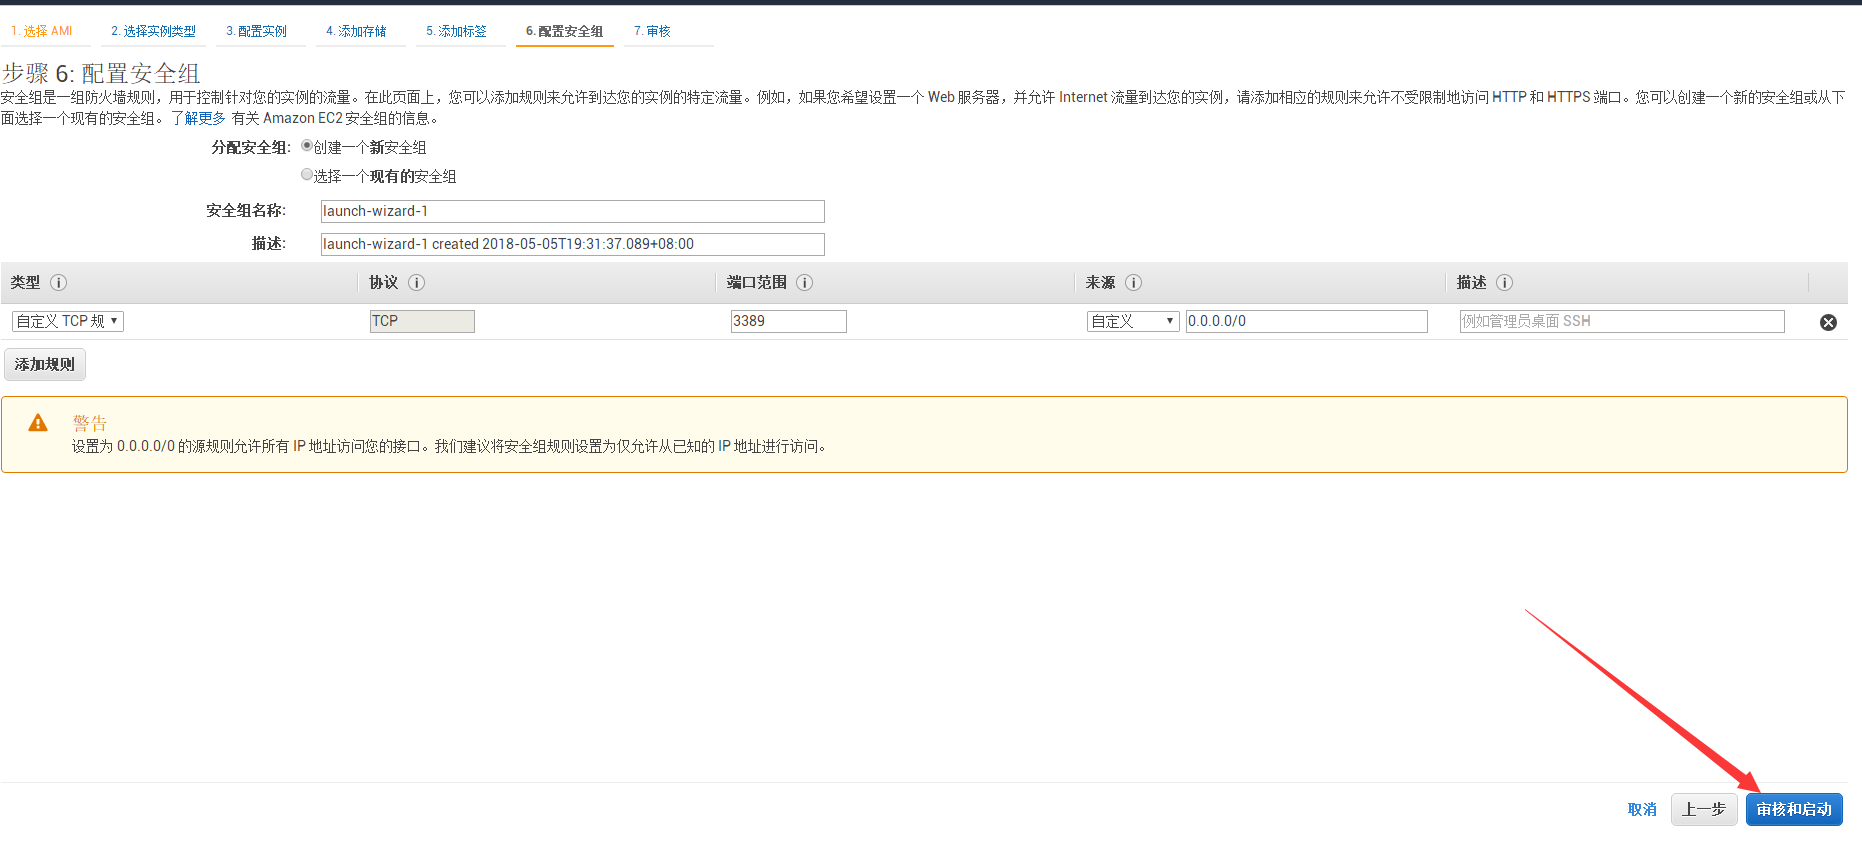
Task: Click info icon next to 协议 header
Action: (x=417, y=283)
